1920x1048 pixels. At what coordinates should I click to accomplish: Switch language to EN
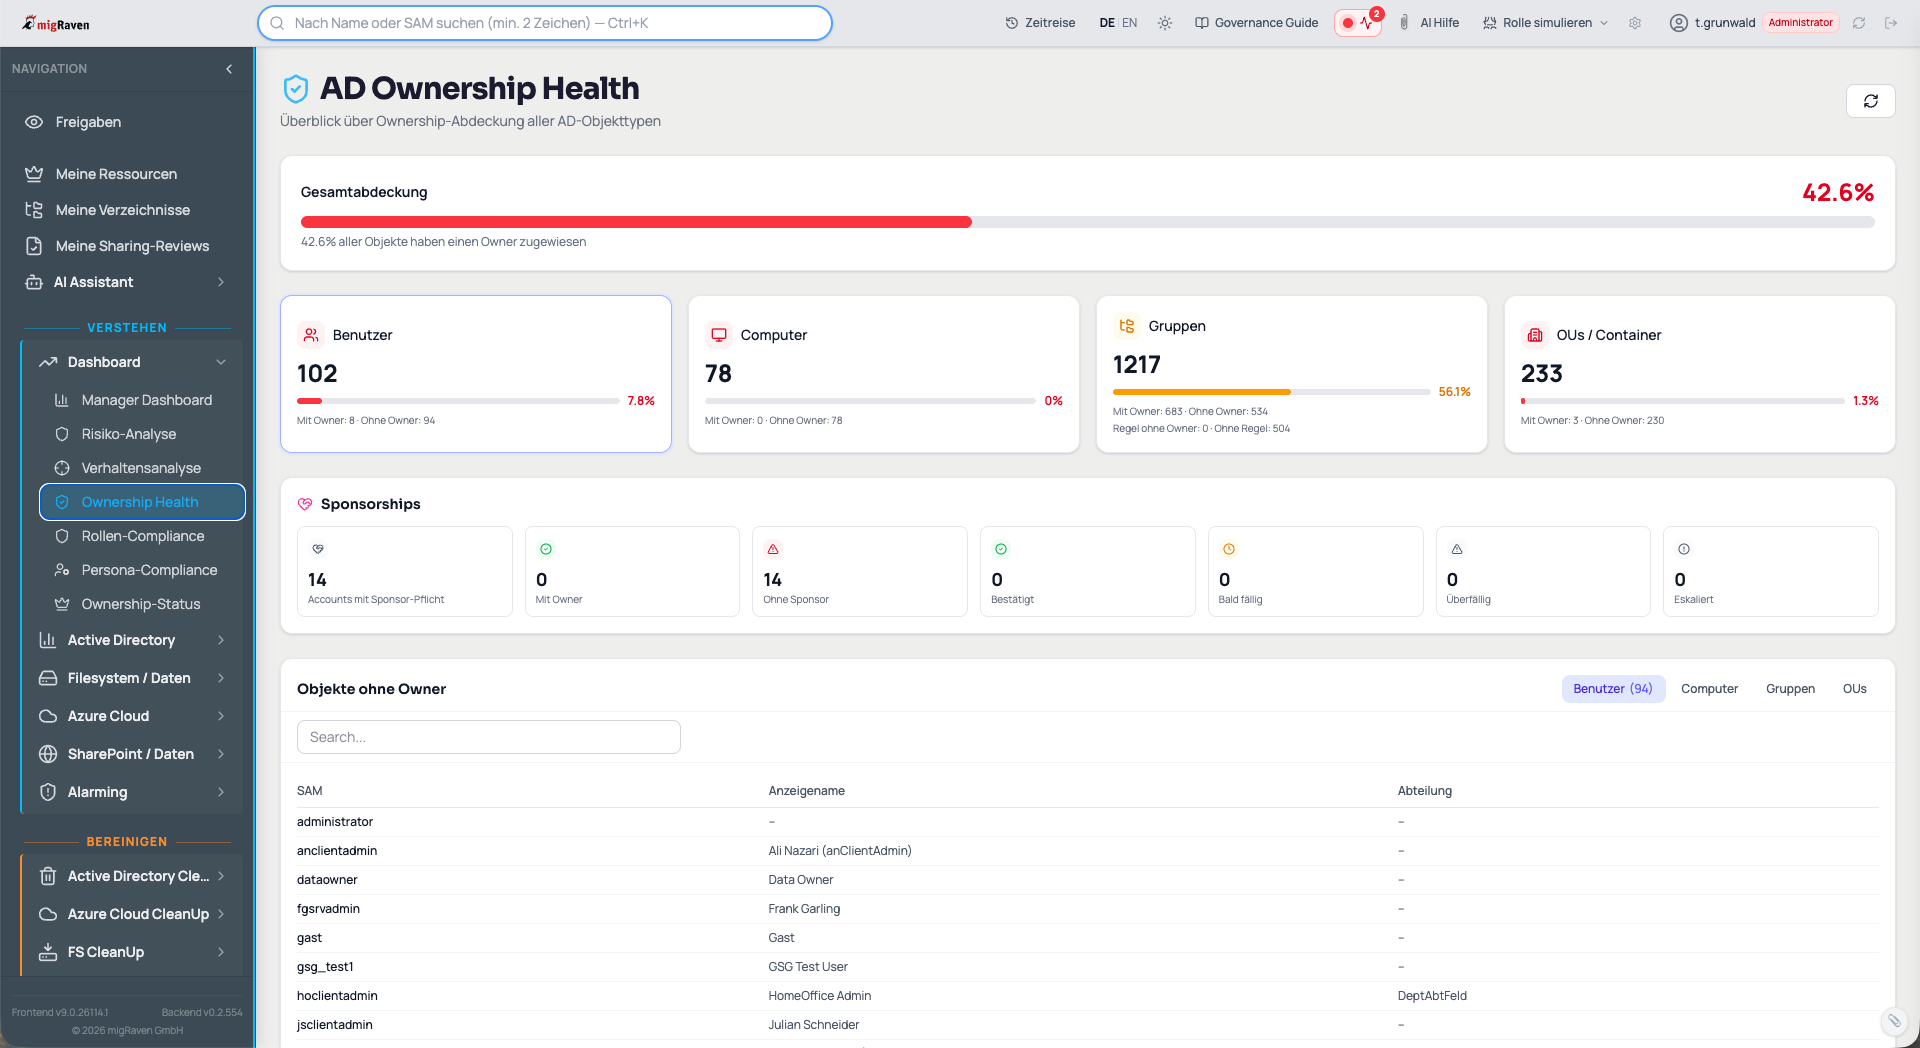(x=1130, y=23)
